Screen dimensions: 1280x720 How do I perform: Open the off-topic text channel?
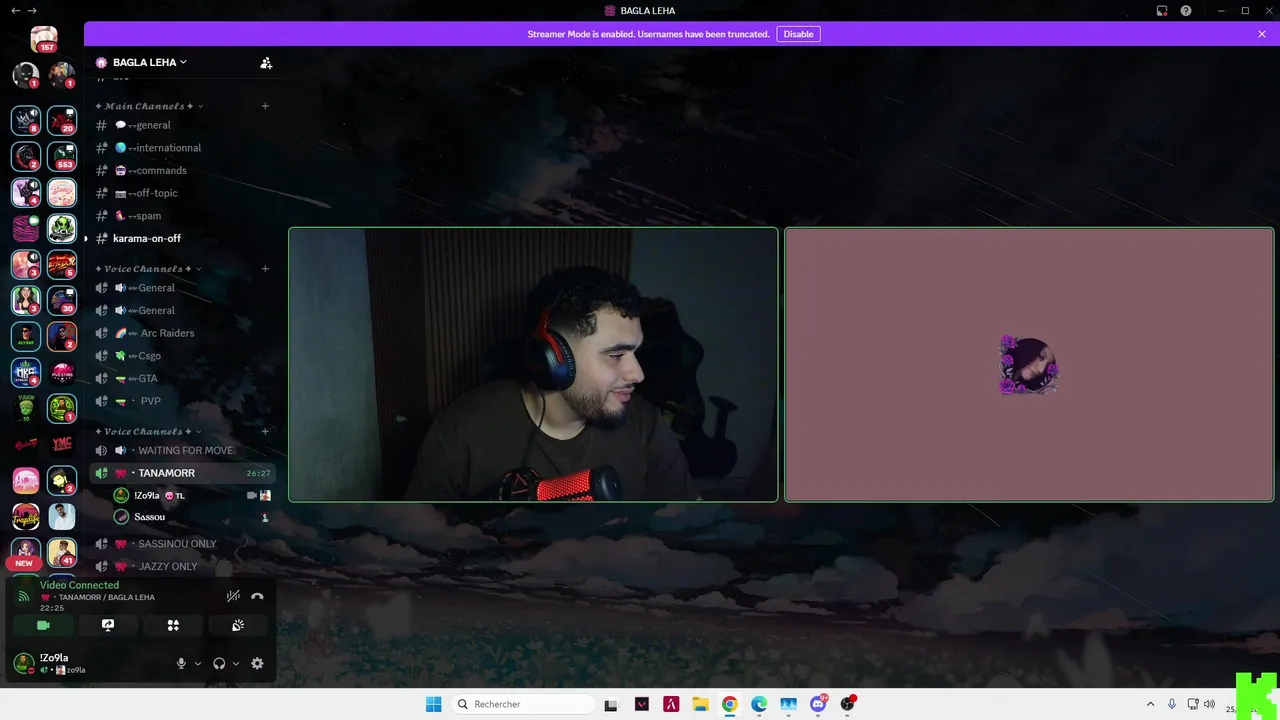click(182, 193)
